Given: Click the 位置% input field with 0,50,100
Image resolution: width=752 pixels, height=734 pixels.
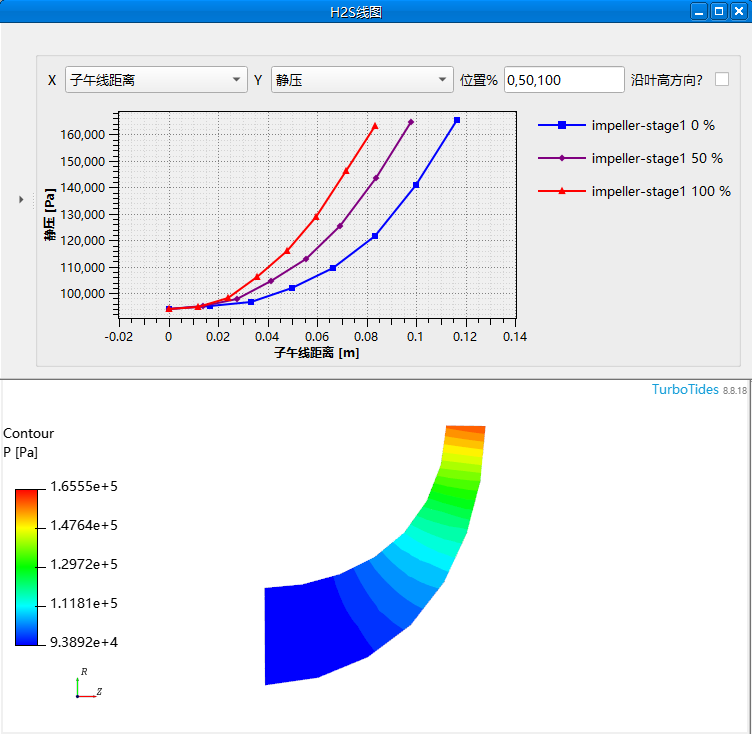Looking at the screenshot, I should [x=564, y=80].
